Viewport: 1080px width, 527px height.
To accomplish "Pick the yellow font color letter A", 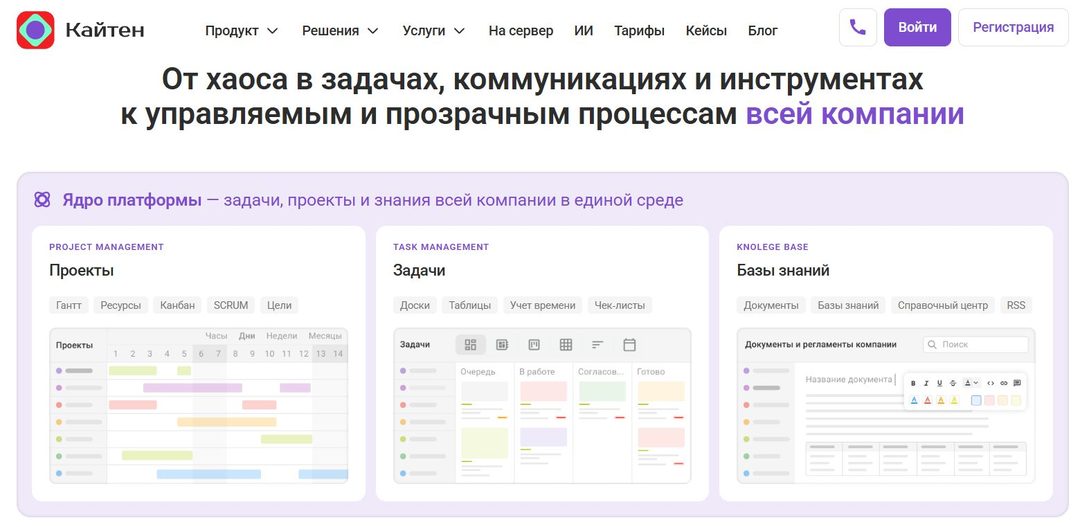I will pyautogui.click(x=954, y=400).
